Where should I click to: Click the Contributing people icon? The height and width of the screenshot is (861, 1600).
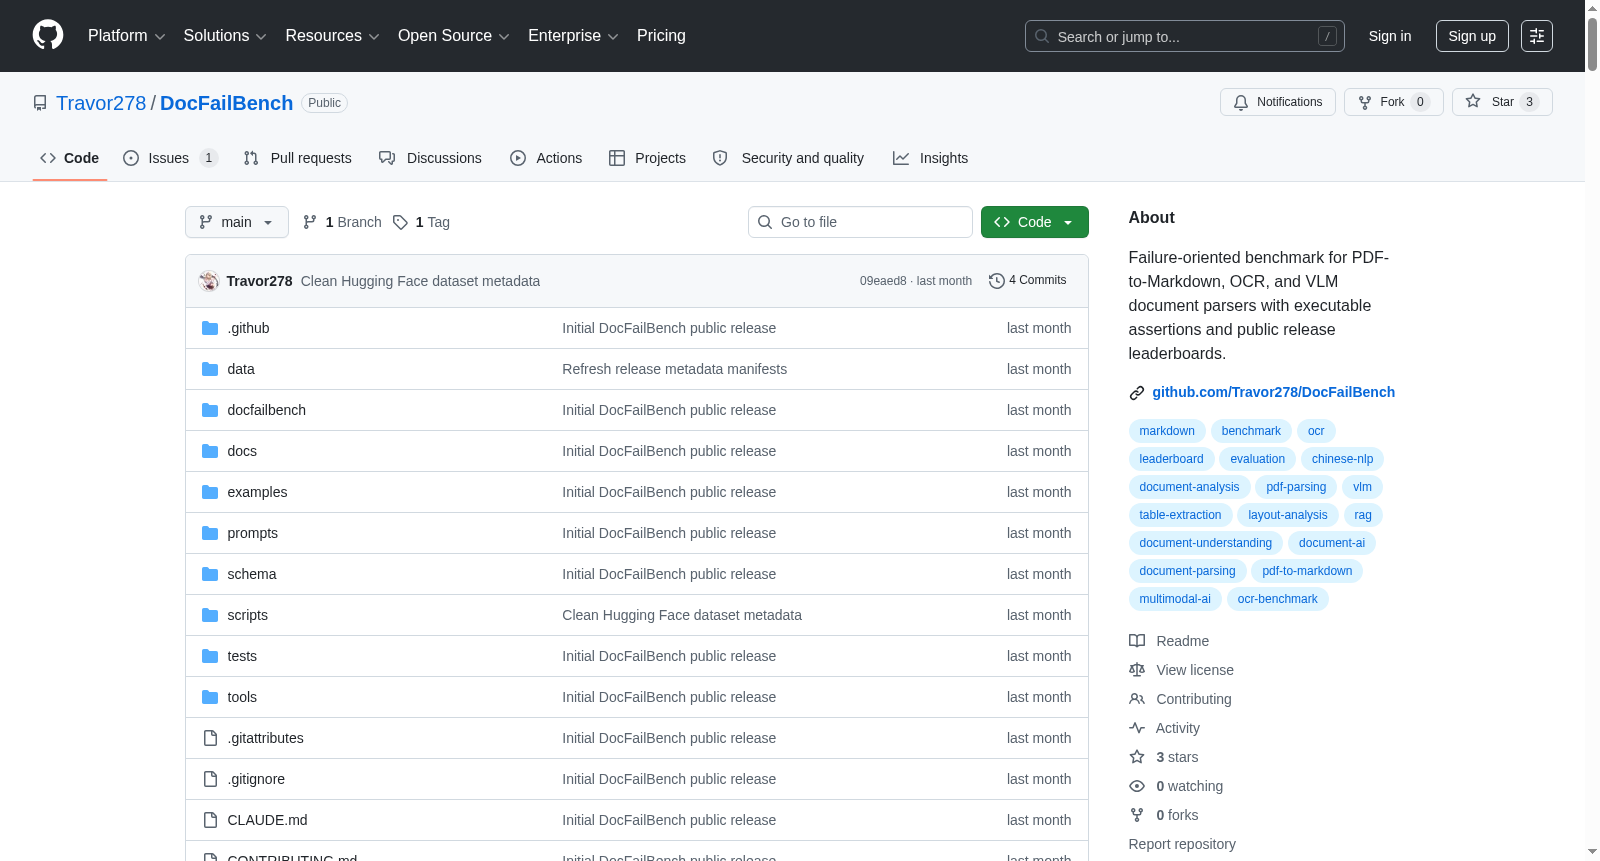(1137, 699)
